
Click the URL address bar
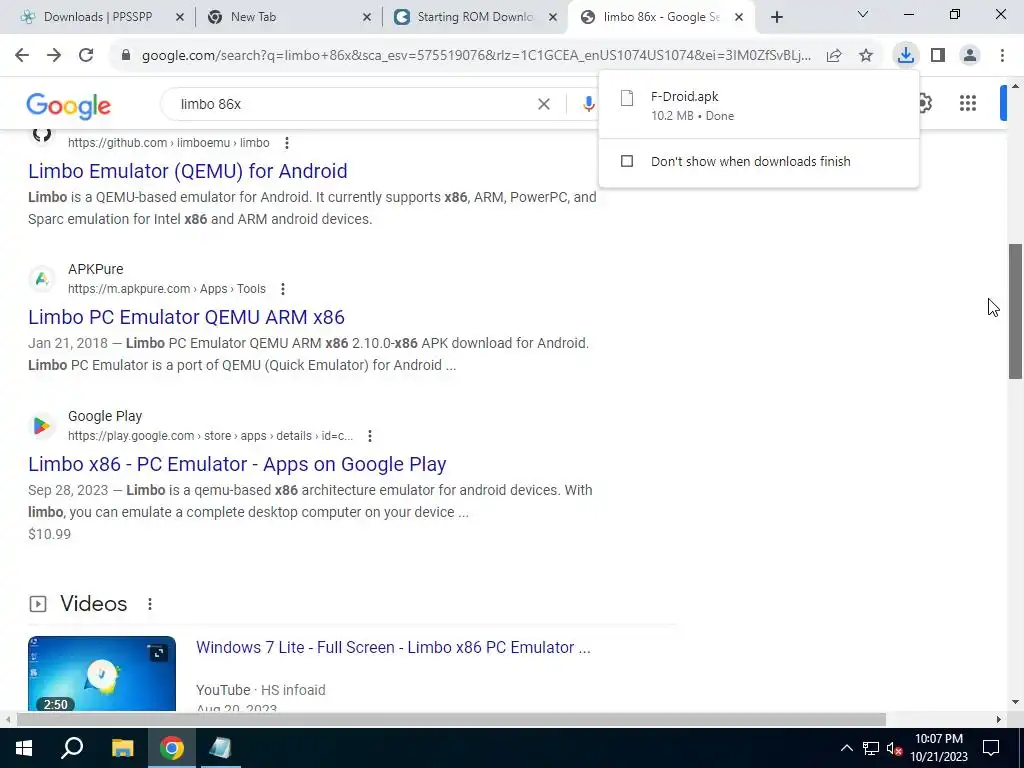tap(475, 56)
